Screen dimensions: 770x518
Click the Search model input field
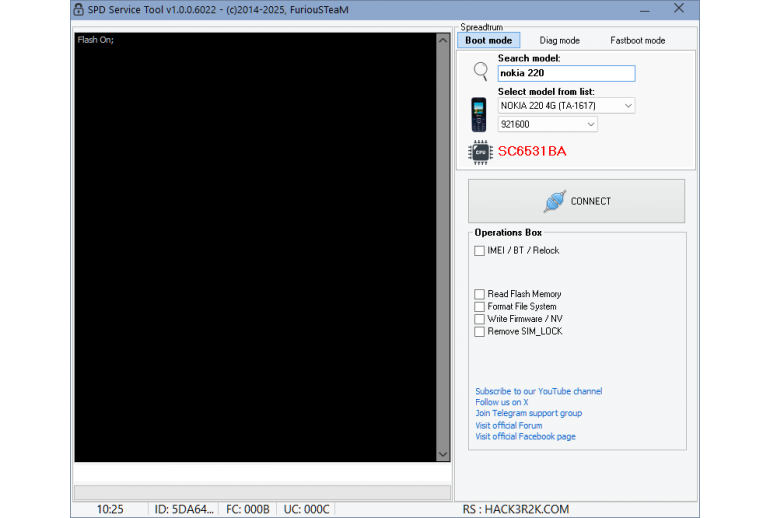tap(566, 73)
